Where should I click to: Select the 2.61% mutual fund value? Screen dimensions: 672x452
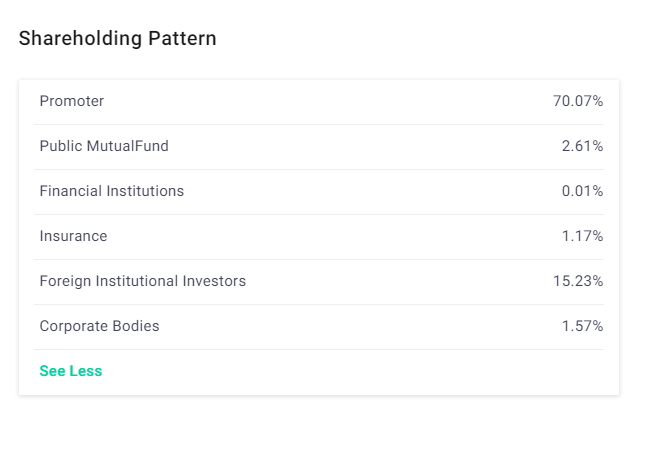(582, 146)
